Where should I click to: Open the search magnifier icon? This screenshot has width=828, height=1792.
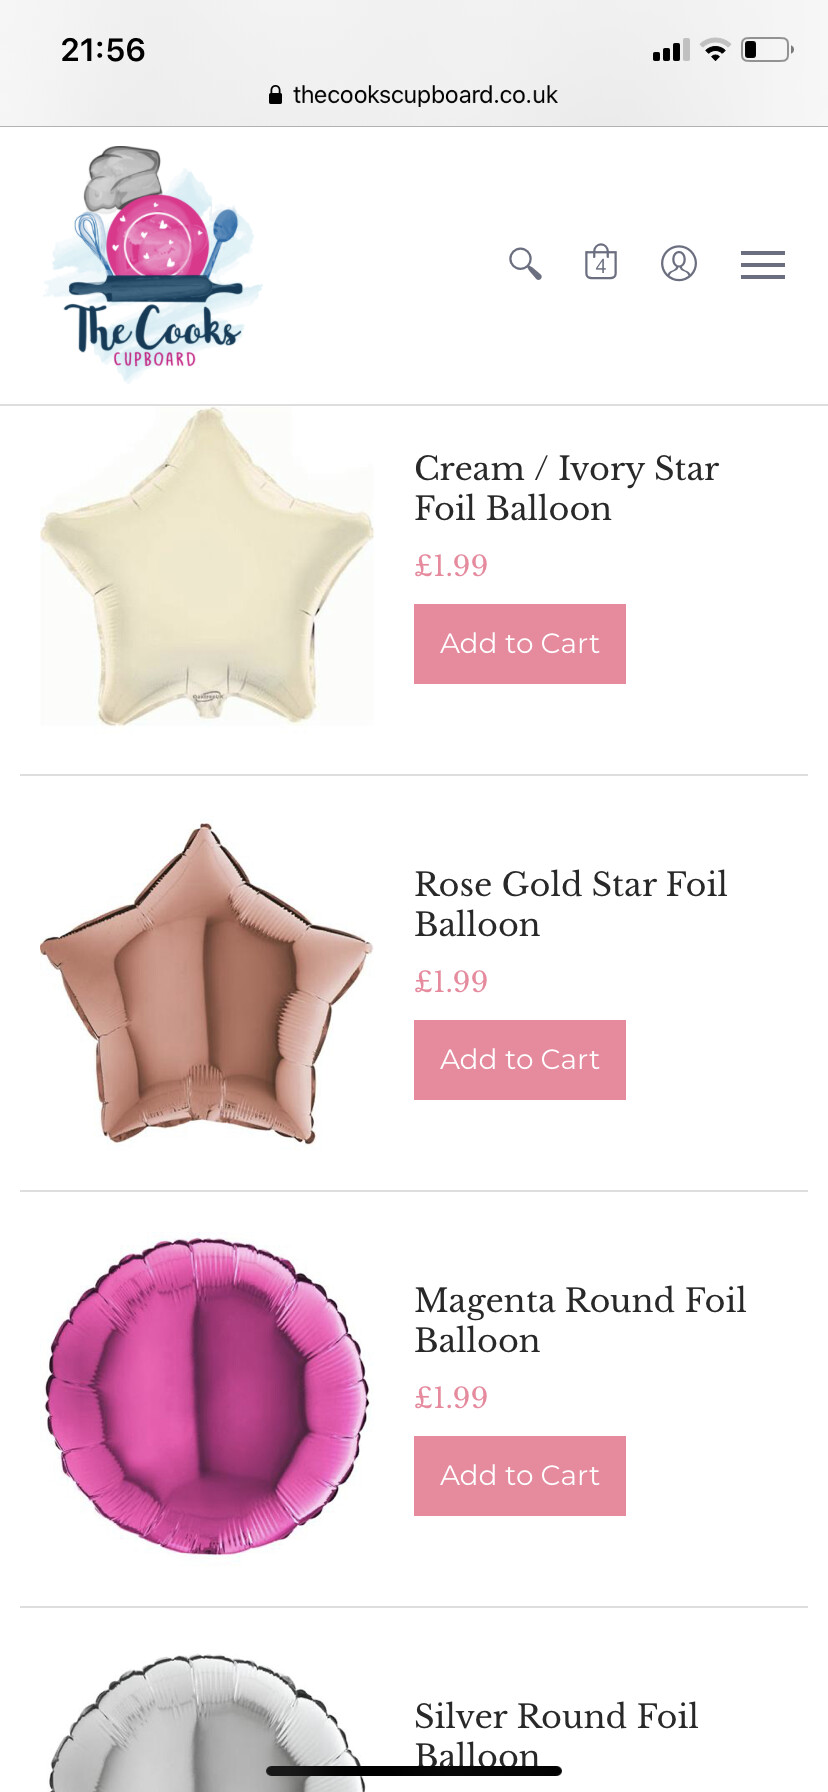tap(525, 264)
